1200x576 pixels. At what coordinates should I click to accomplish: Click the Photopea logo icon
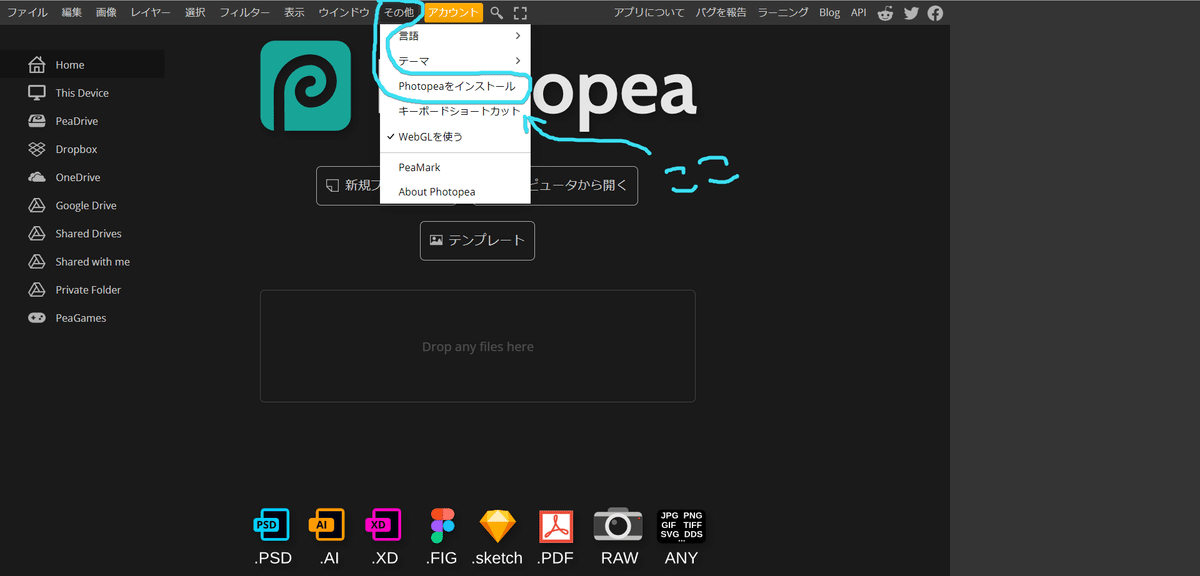coord(305,85)
